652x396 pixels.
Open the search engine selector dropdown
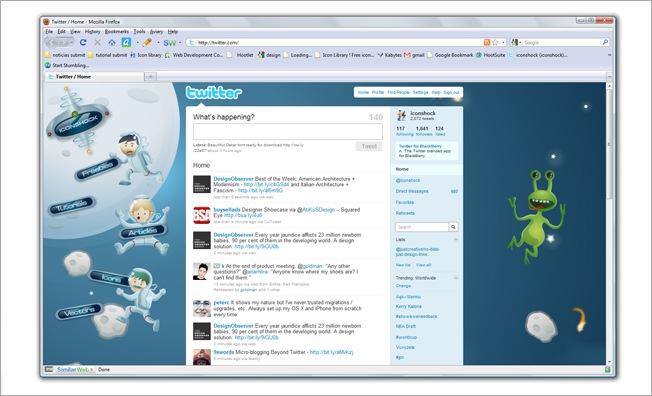[520, 42]
